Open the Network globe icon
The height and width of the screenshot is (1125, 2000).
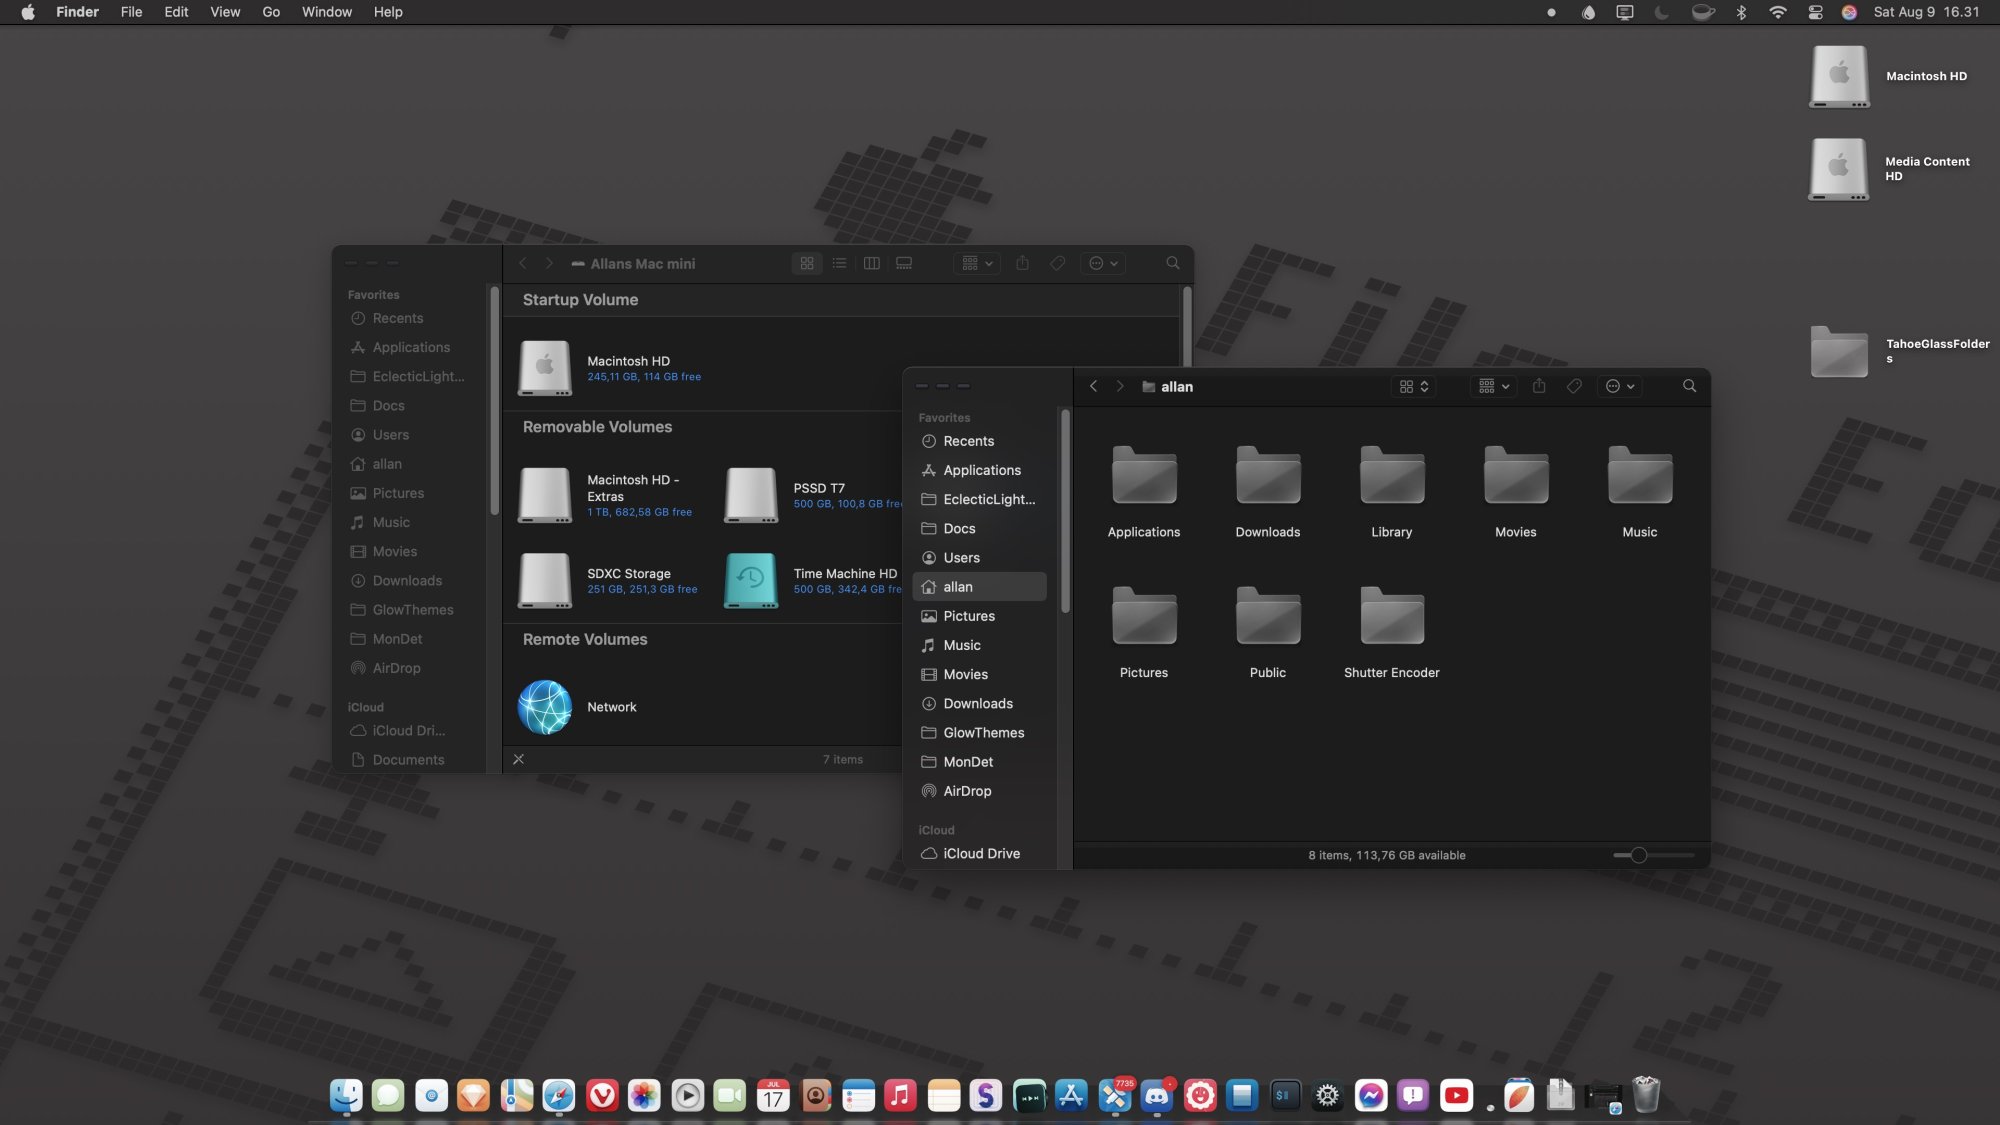point(545,707)
